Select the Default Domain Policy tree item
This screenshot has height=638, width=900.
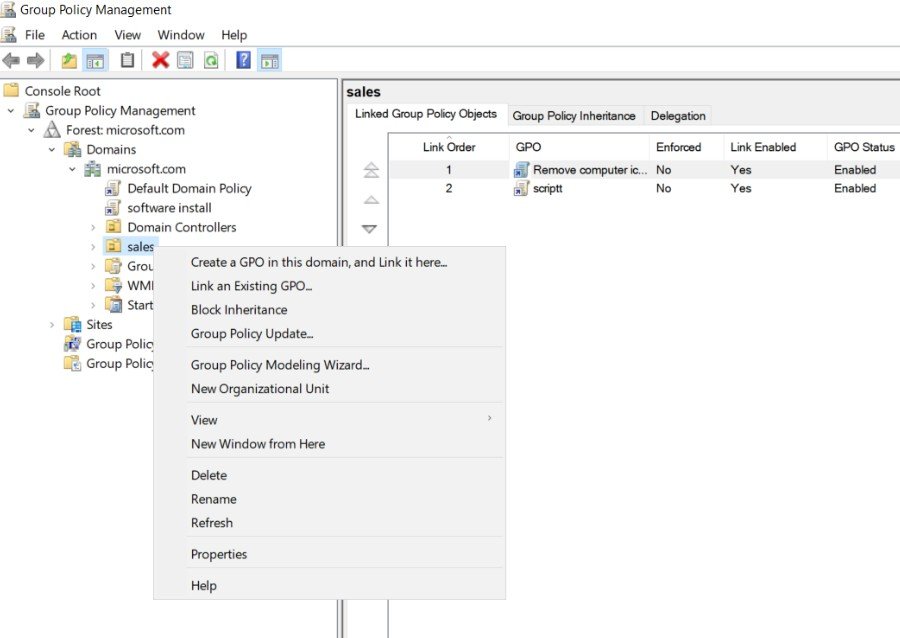[x=189, y=188]
